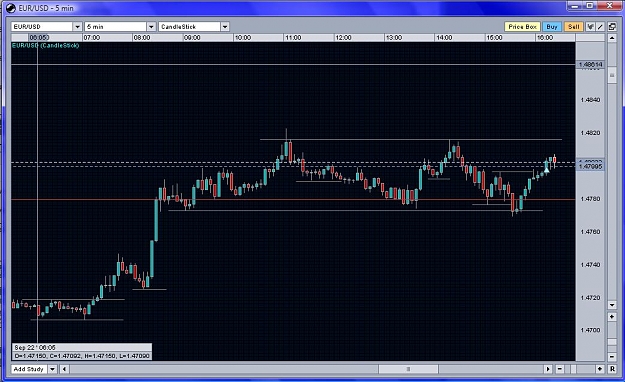Viewport: 625px width, 382px height.
Task: Click the 07:00 time axis label
Action: (x=92, y=38)
